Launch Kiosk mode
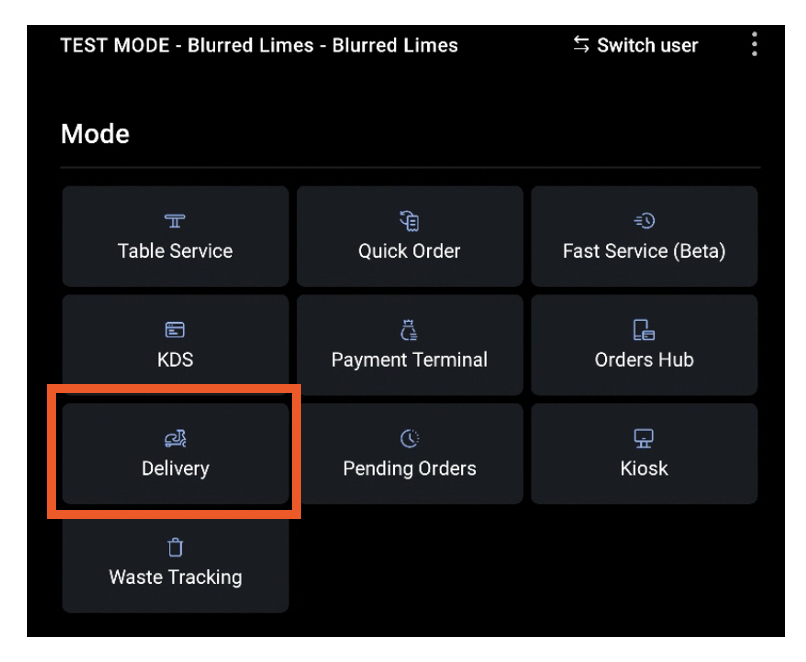Viewport: 806px width, 662px height. coord(644,453)
